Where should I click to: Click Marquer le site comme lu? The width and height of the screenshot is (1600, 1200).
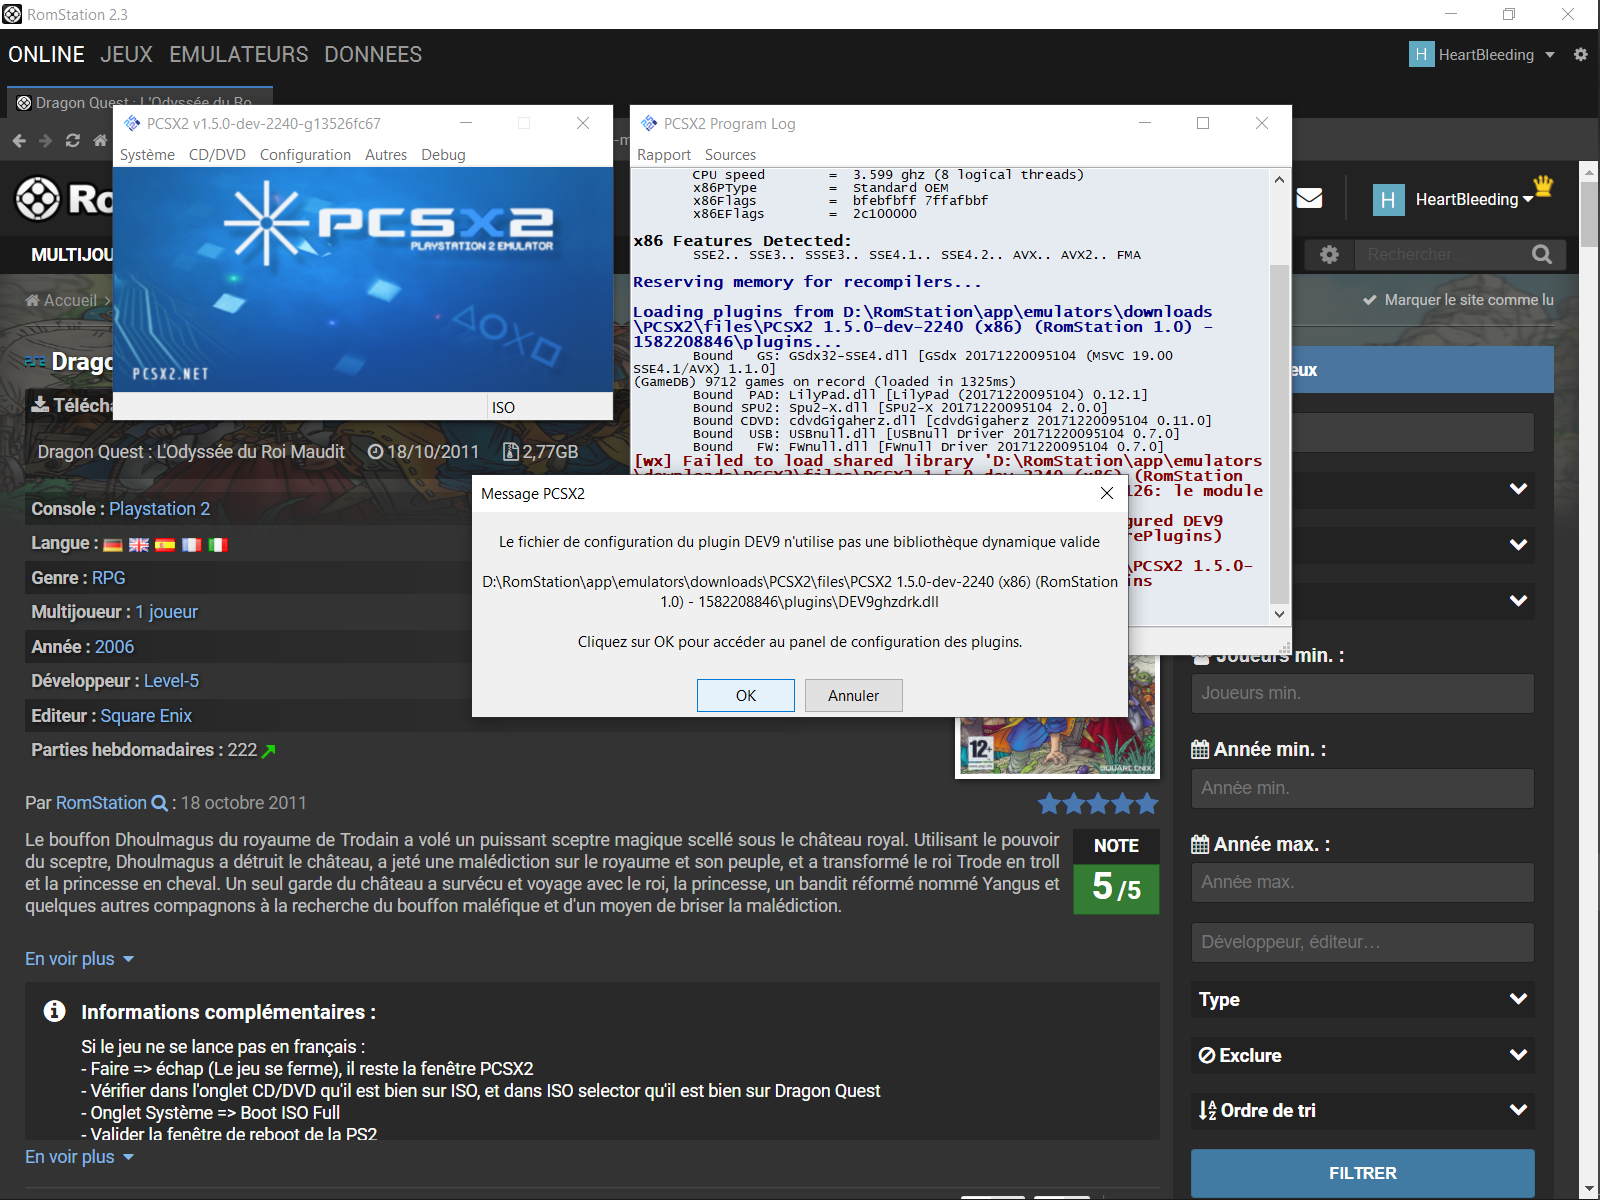coord(1458,300)
